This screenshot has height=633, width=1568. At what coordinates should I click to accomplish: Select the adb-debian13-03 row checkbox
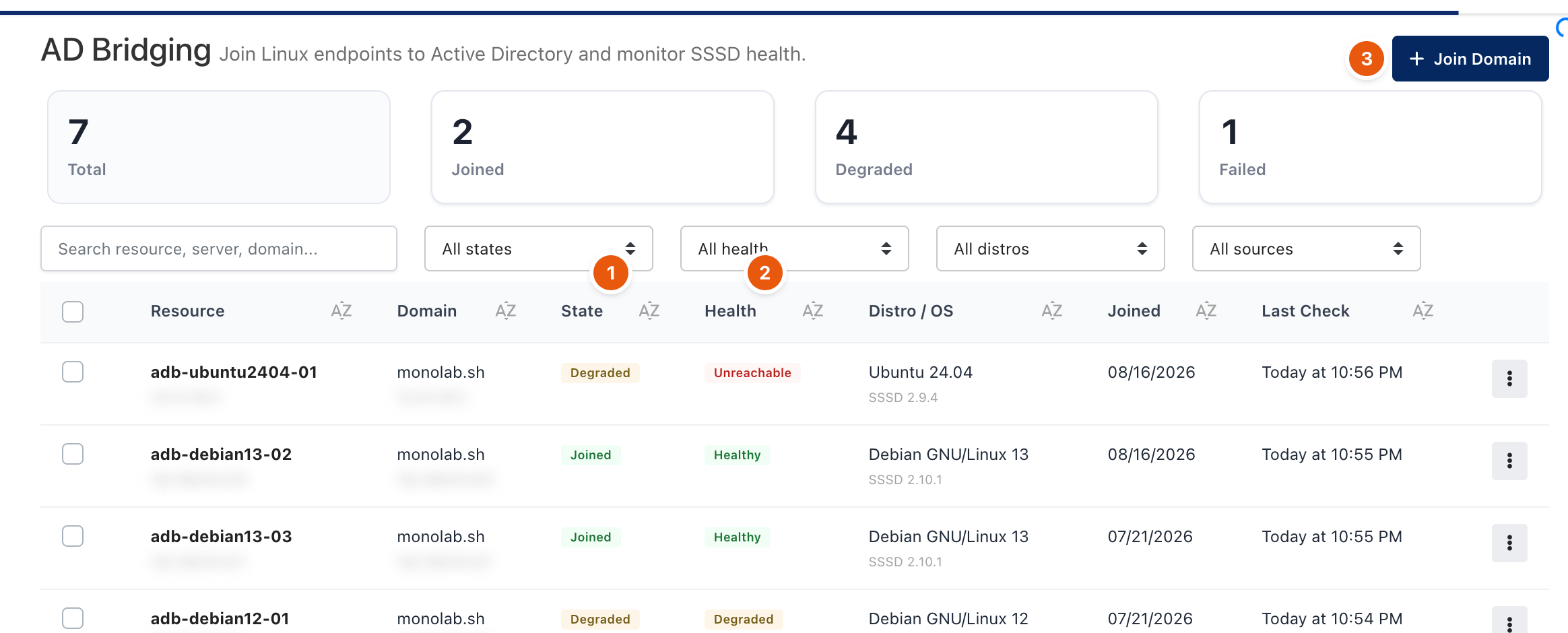point(73,536)
